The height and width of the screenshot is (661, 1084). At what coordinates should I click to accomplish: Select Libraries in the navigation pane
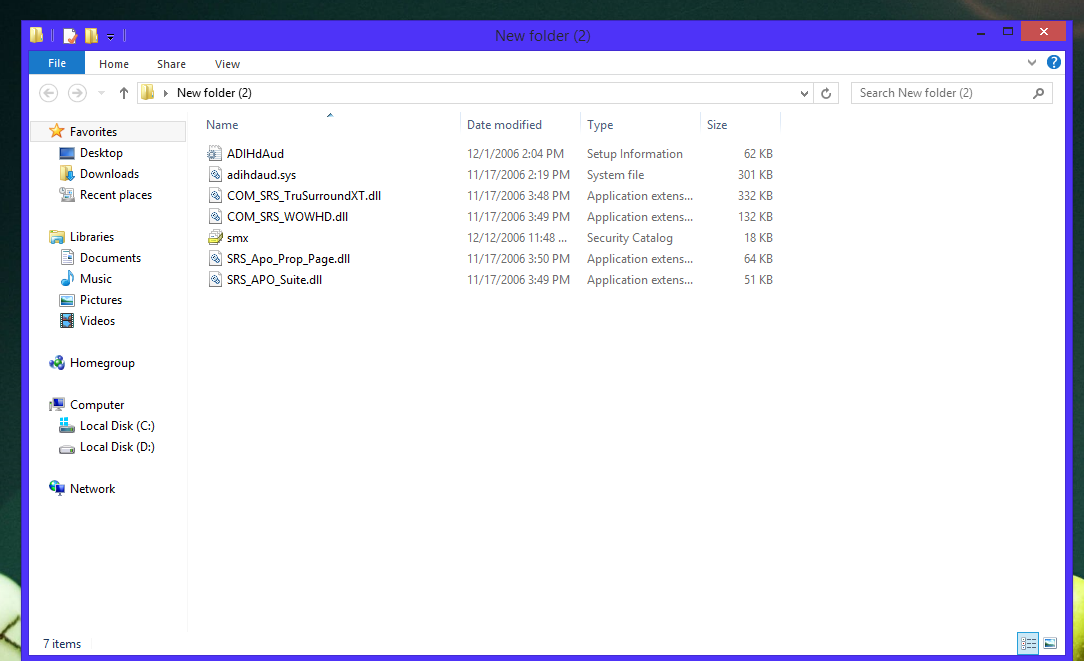(x=91, y=236)
